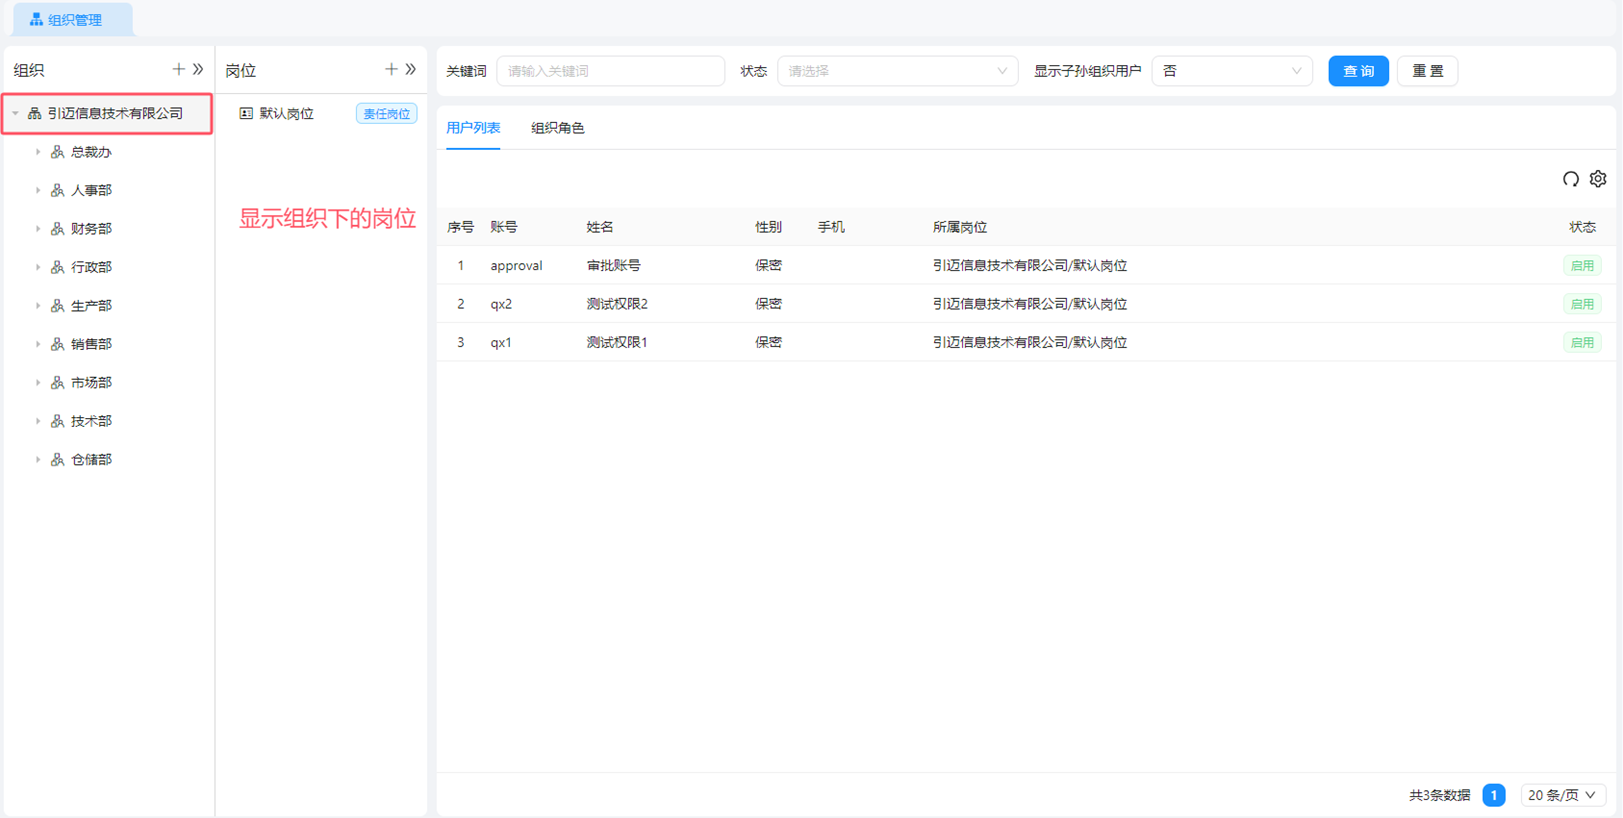
Task: Focus the 关键词 keyword input field
Action: (x=610, y=71)
